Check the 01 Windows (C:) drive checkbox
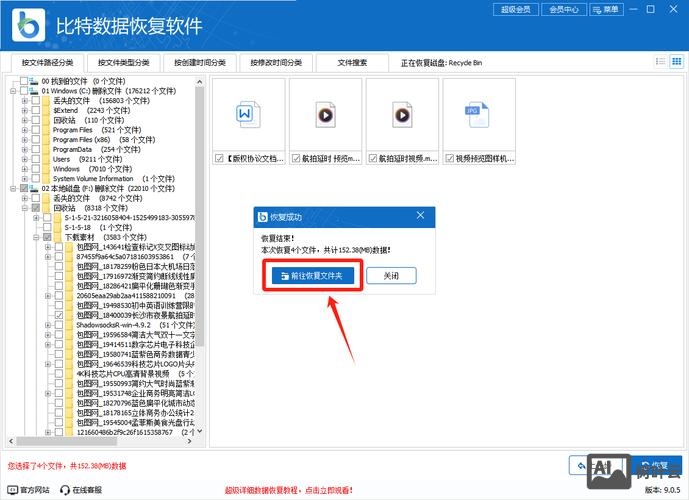 coord(24,91)
